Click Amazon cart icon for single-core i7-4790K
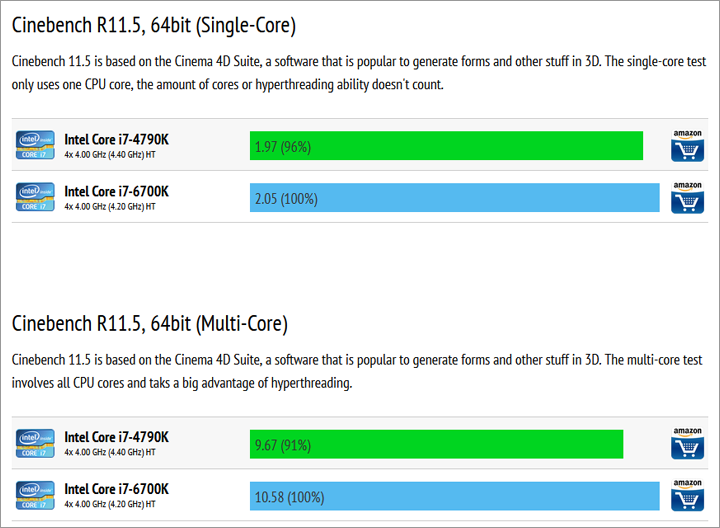 [x=687, y=145]
